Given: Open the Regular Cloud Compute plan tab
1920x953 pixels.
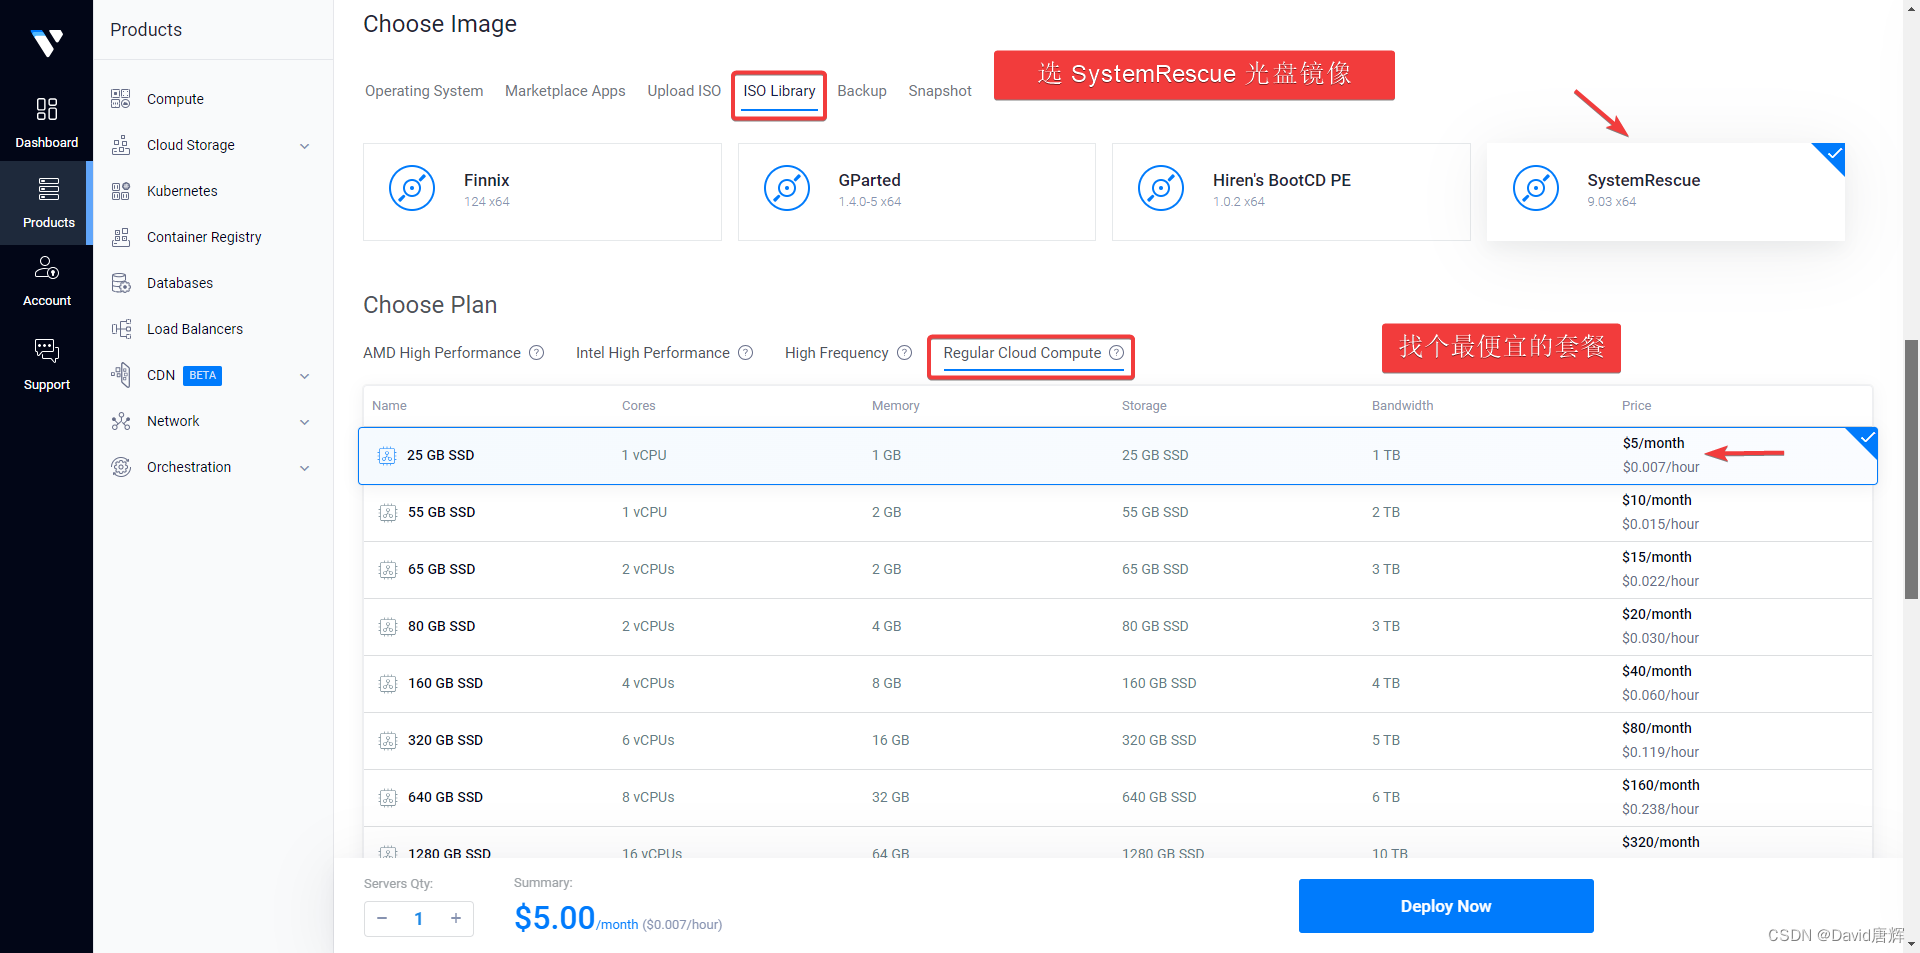Looking at the screenshot, I should point(1022,353).
